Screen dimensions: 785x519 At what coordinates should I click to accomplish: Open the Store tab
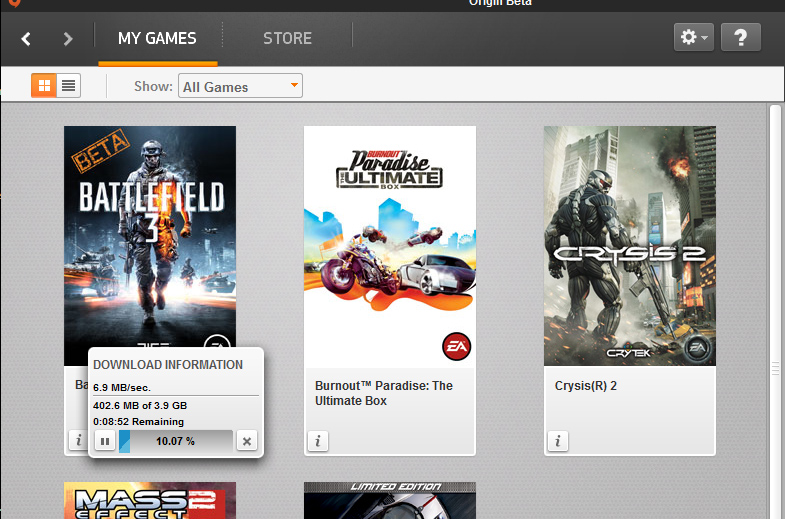coord(287,39)
